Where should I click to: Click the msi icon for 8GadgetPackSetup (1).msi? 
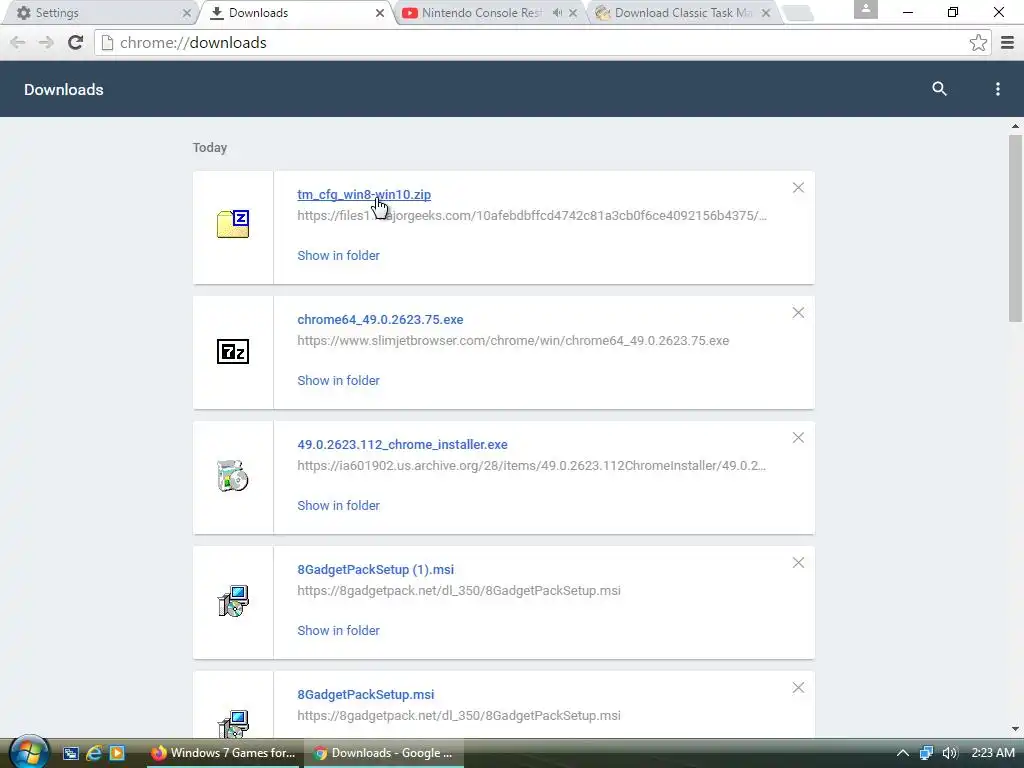coord(233,601)
